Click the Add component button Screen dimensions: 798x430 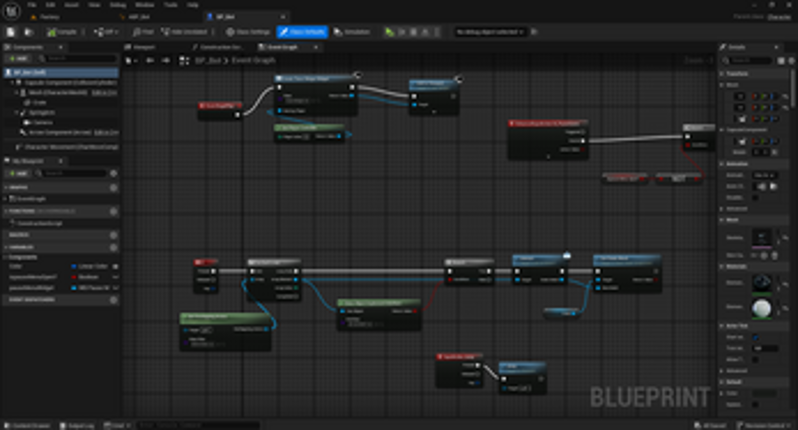coord(17,59)
